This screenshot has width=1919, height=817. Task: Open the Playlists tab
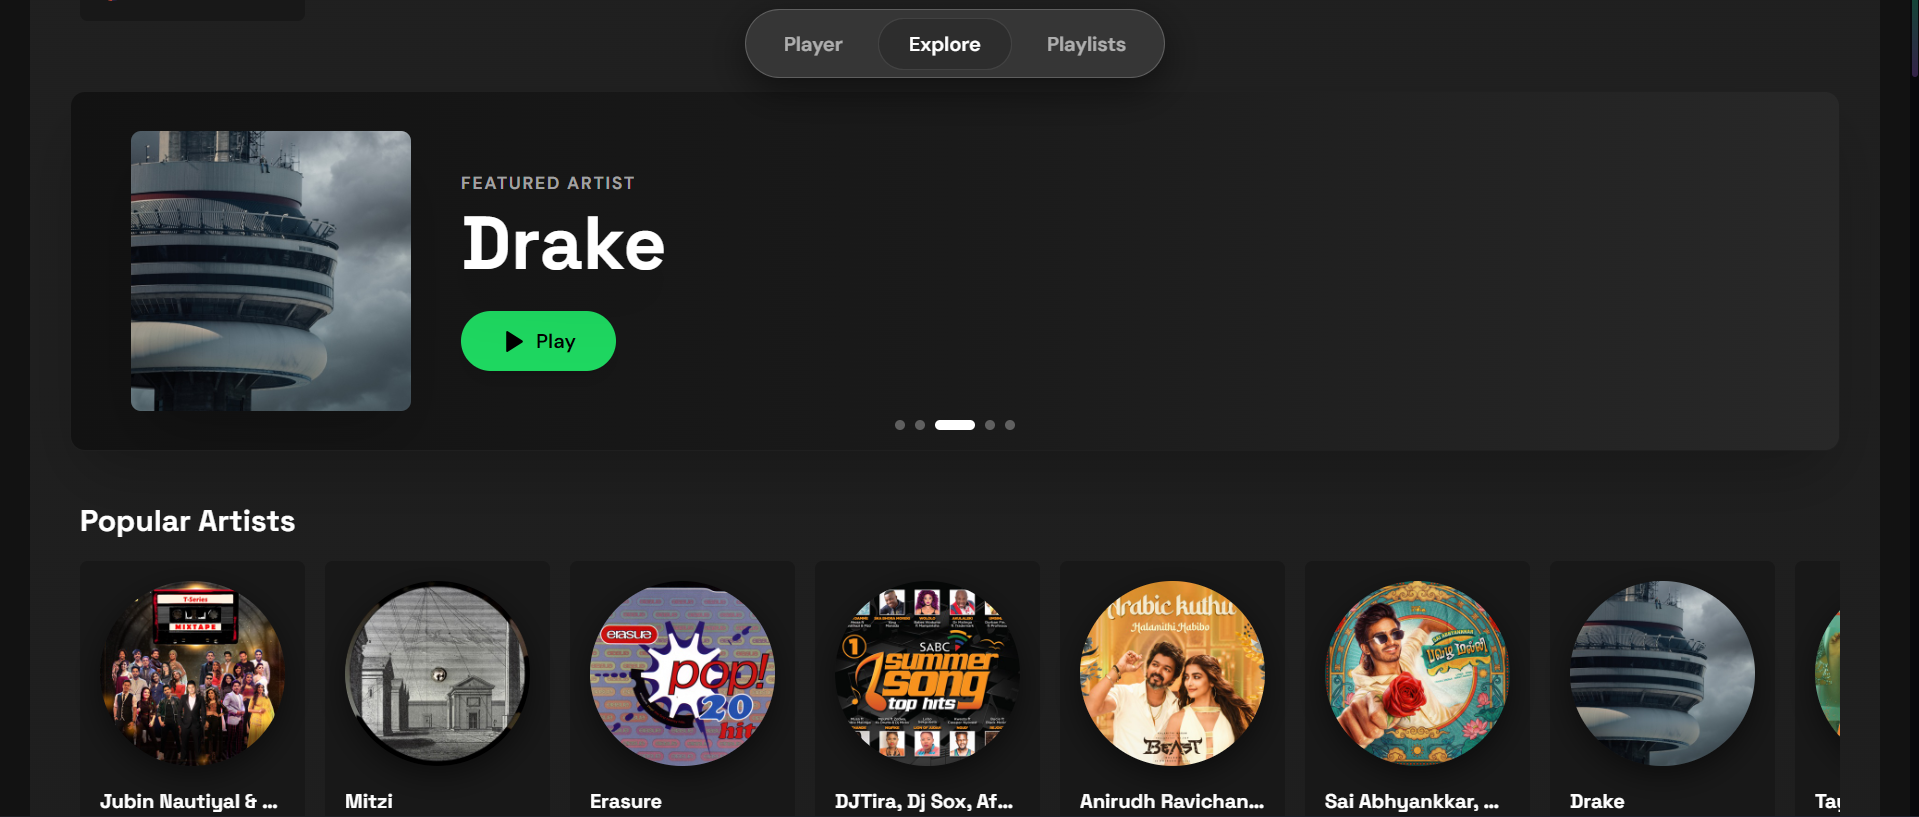(x=1086, y=44)
